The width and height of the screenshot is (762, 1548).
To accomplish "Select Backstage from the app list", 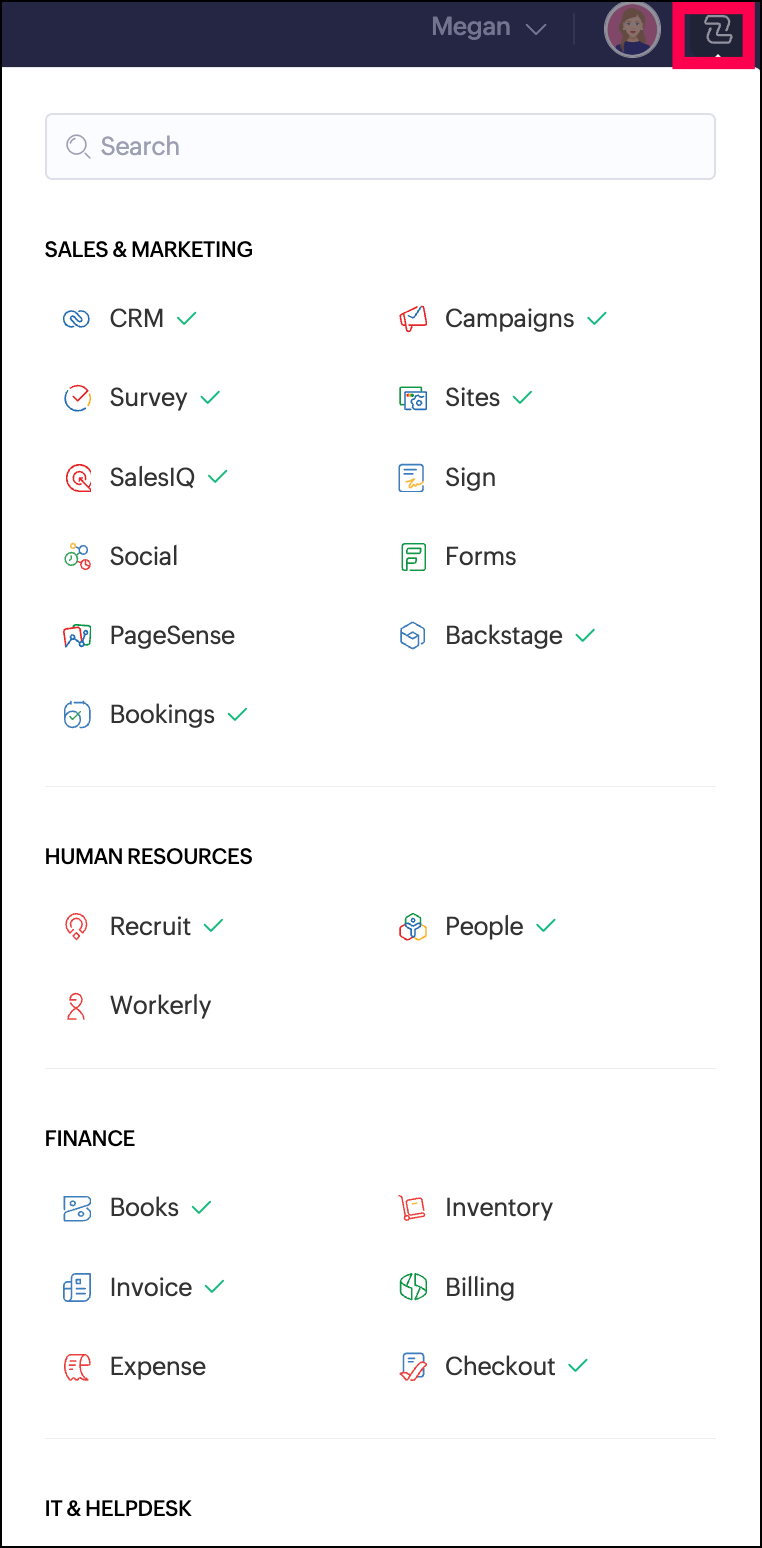I will [x=503, y=636].
